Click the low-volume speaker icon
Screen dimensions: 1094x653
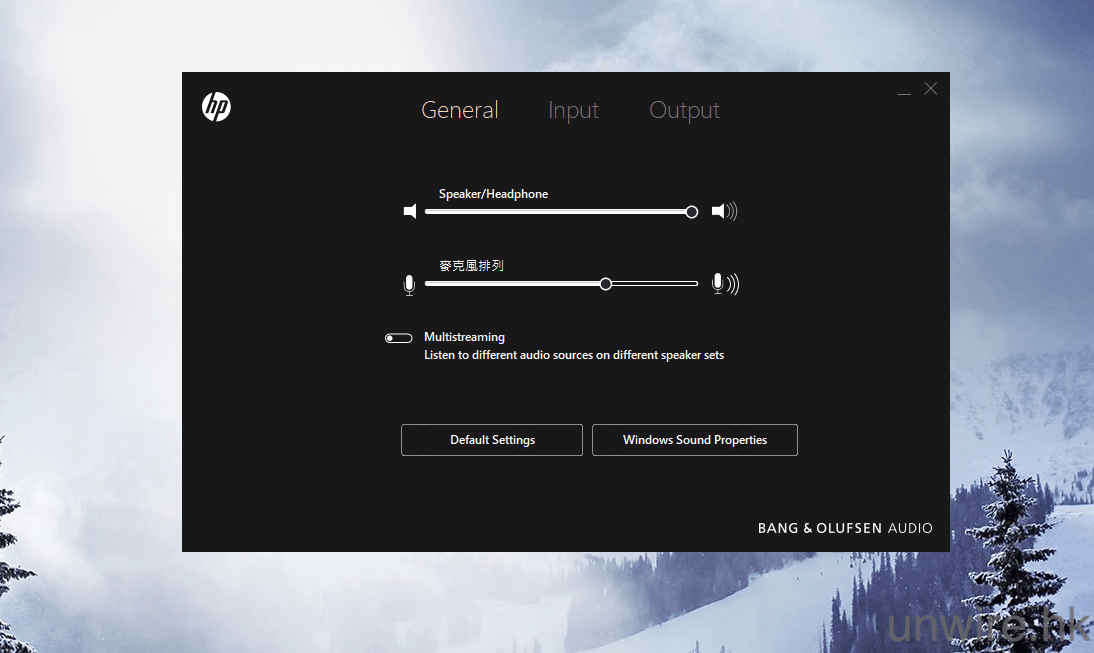pos(409,212)
